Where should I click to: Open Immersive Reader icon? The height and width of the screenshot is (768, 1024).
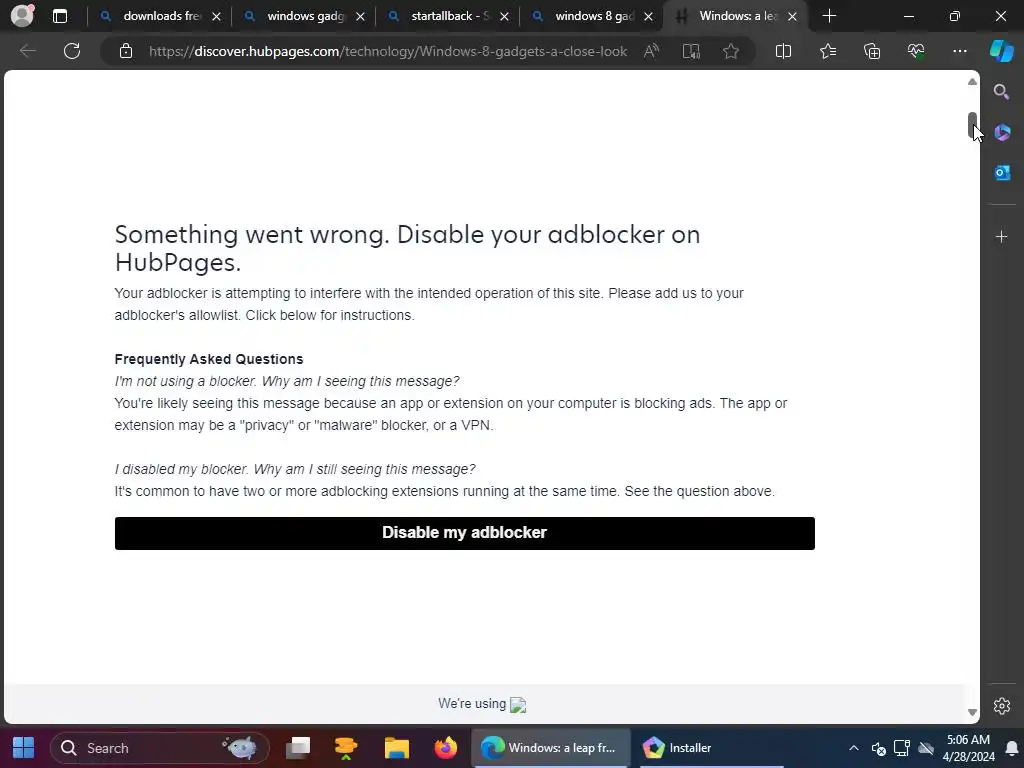pyautogui.click(x=691, y=51)
